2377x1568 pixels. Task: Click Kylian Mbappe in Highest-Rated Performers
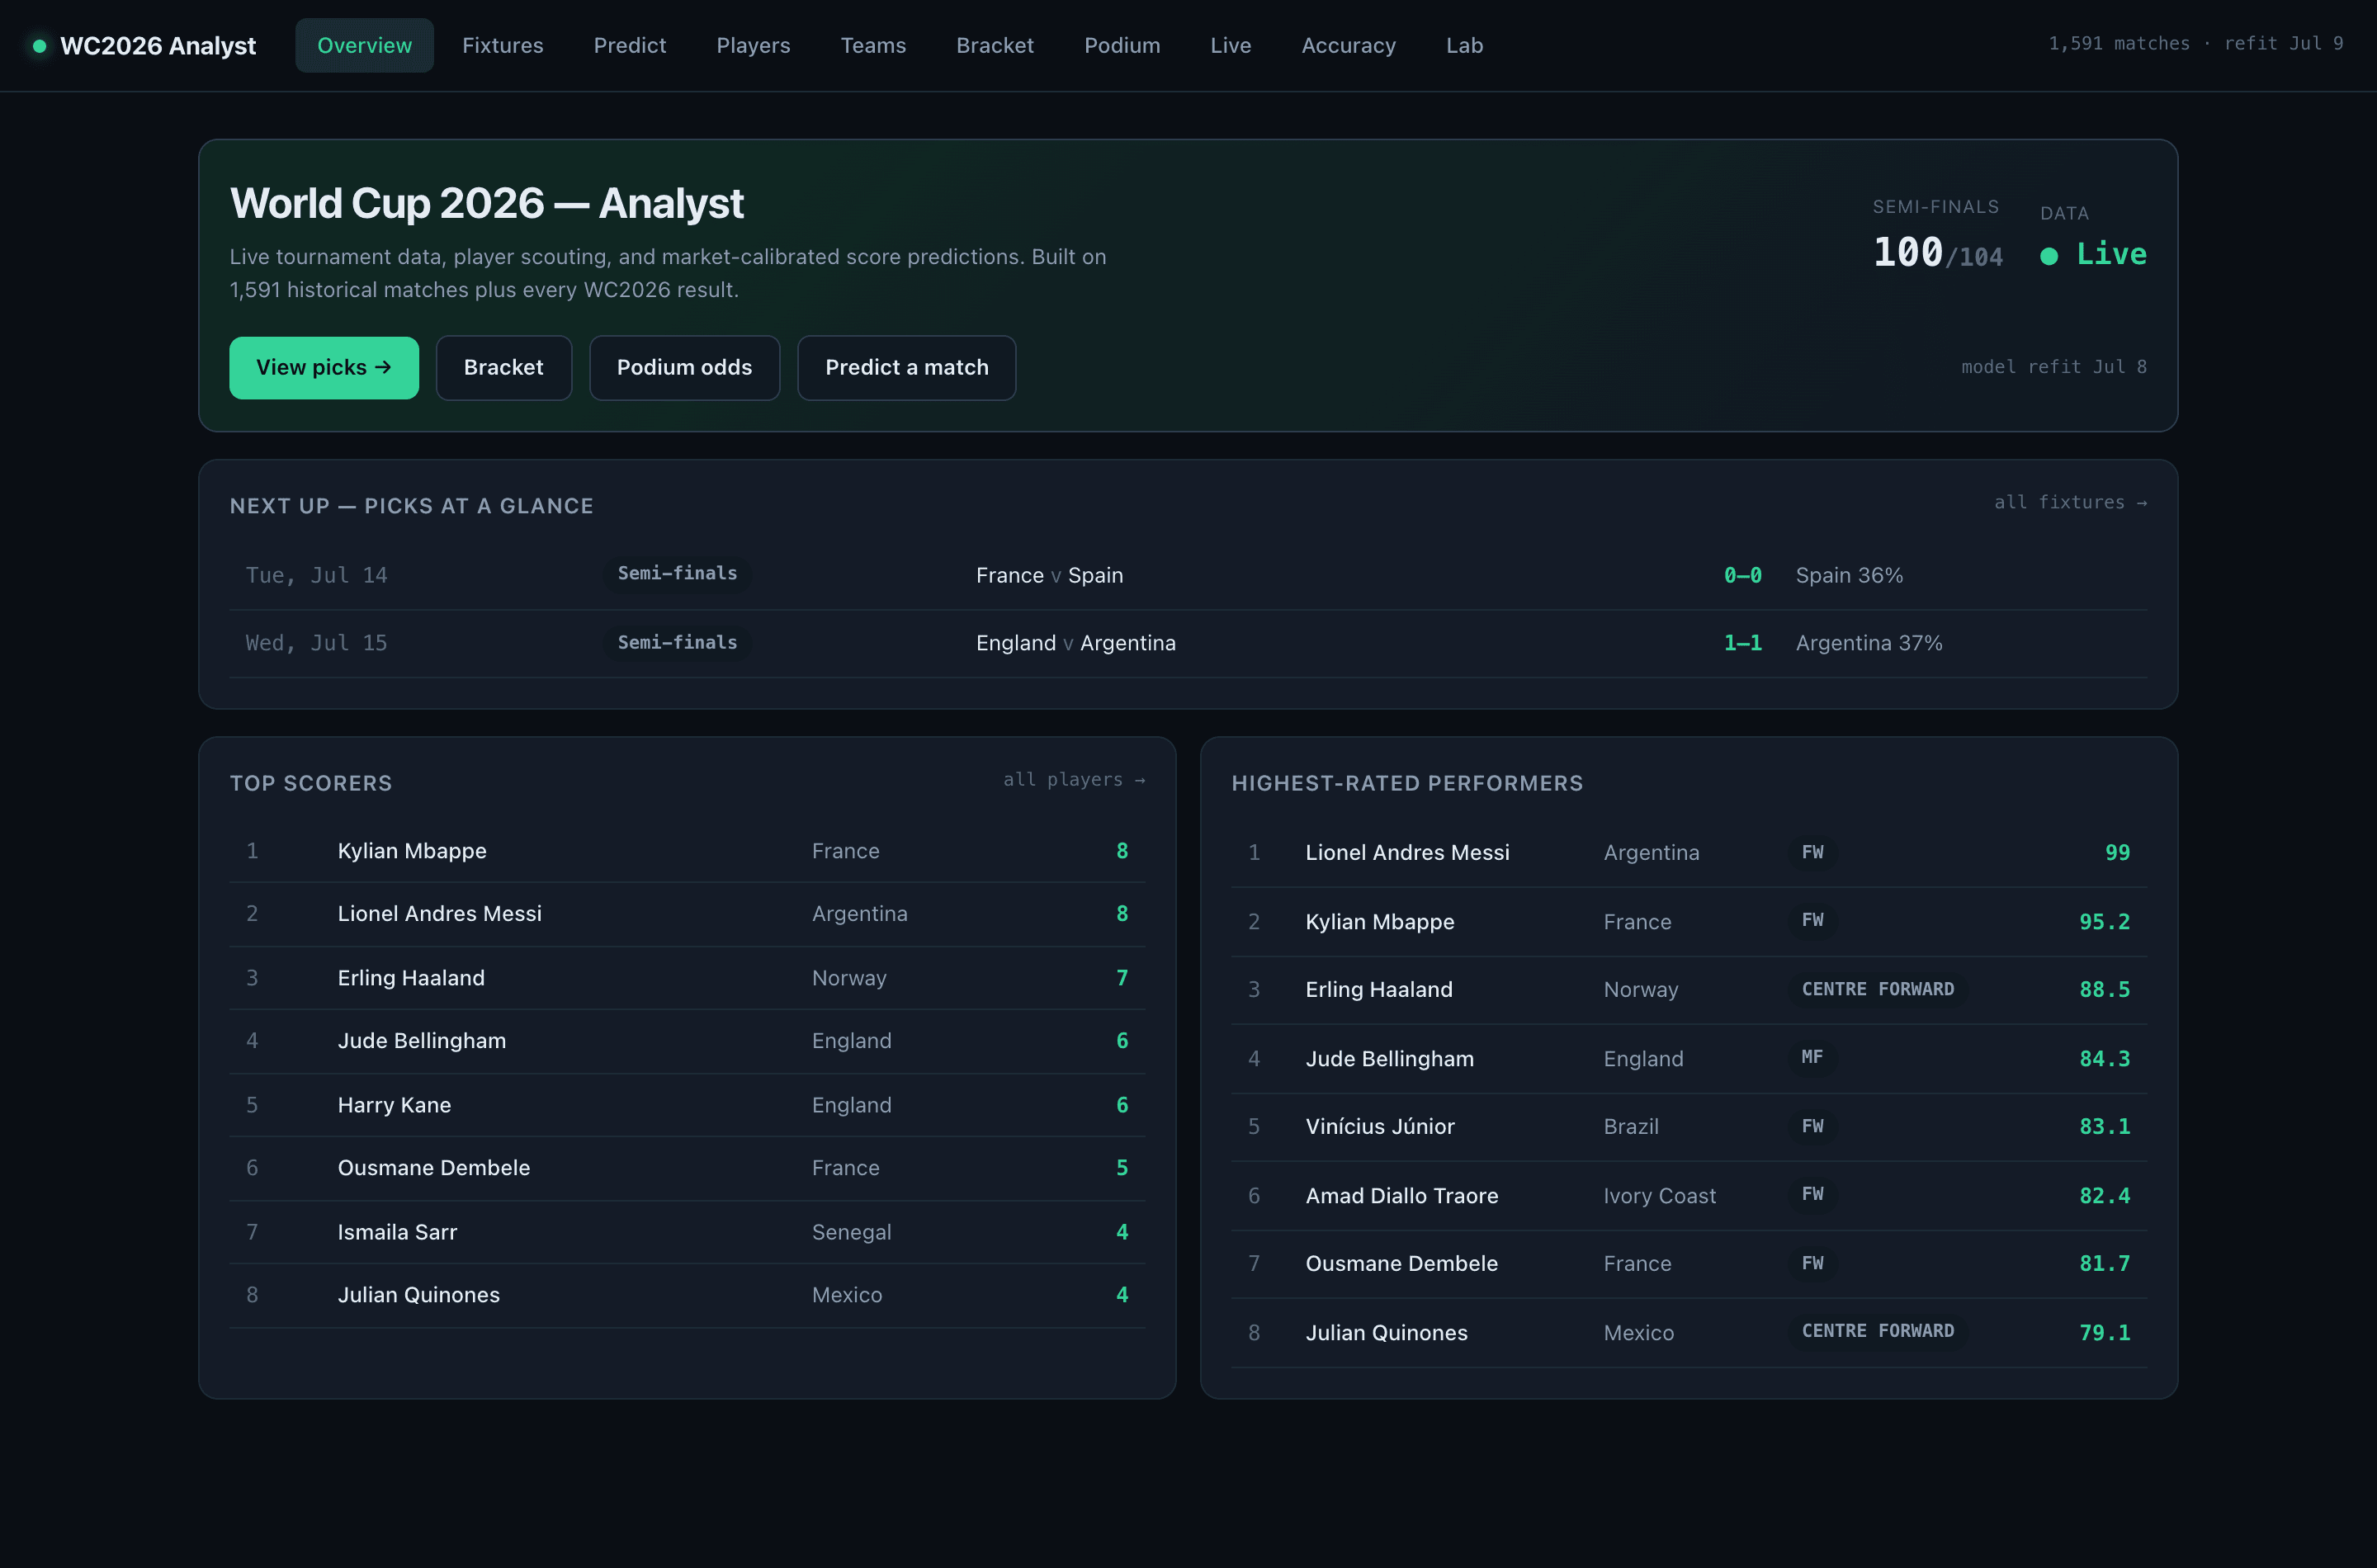[1689, 922]
